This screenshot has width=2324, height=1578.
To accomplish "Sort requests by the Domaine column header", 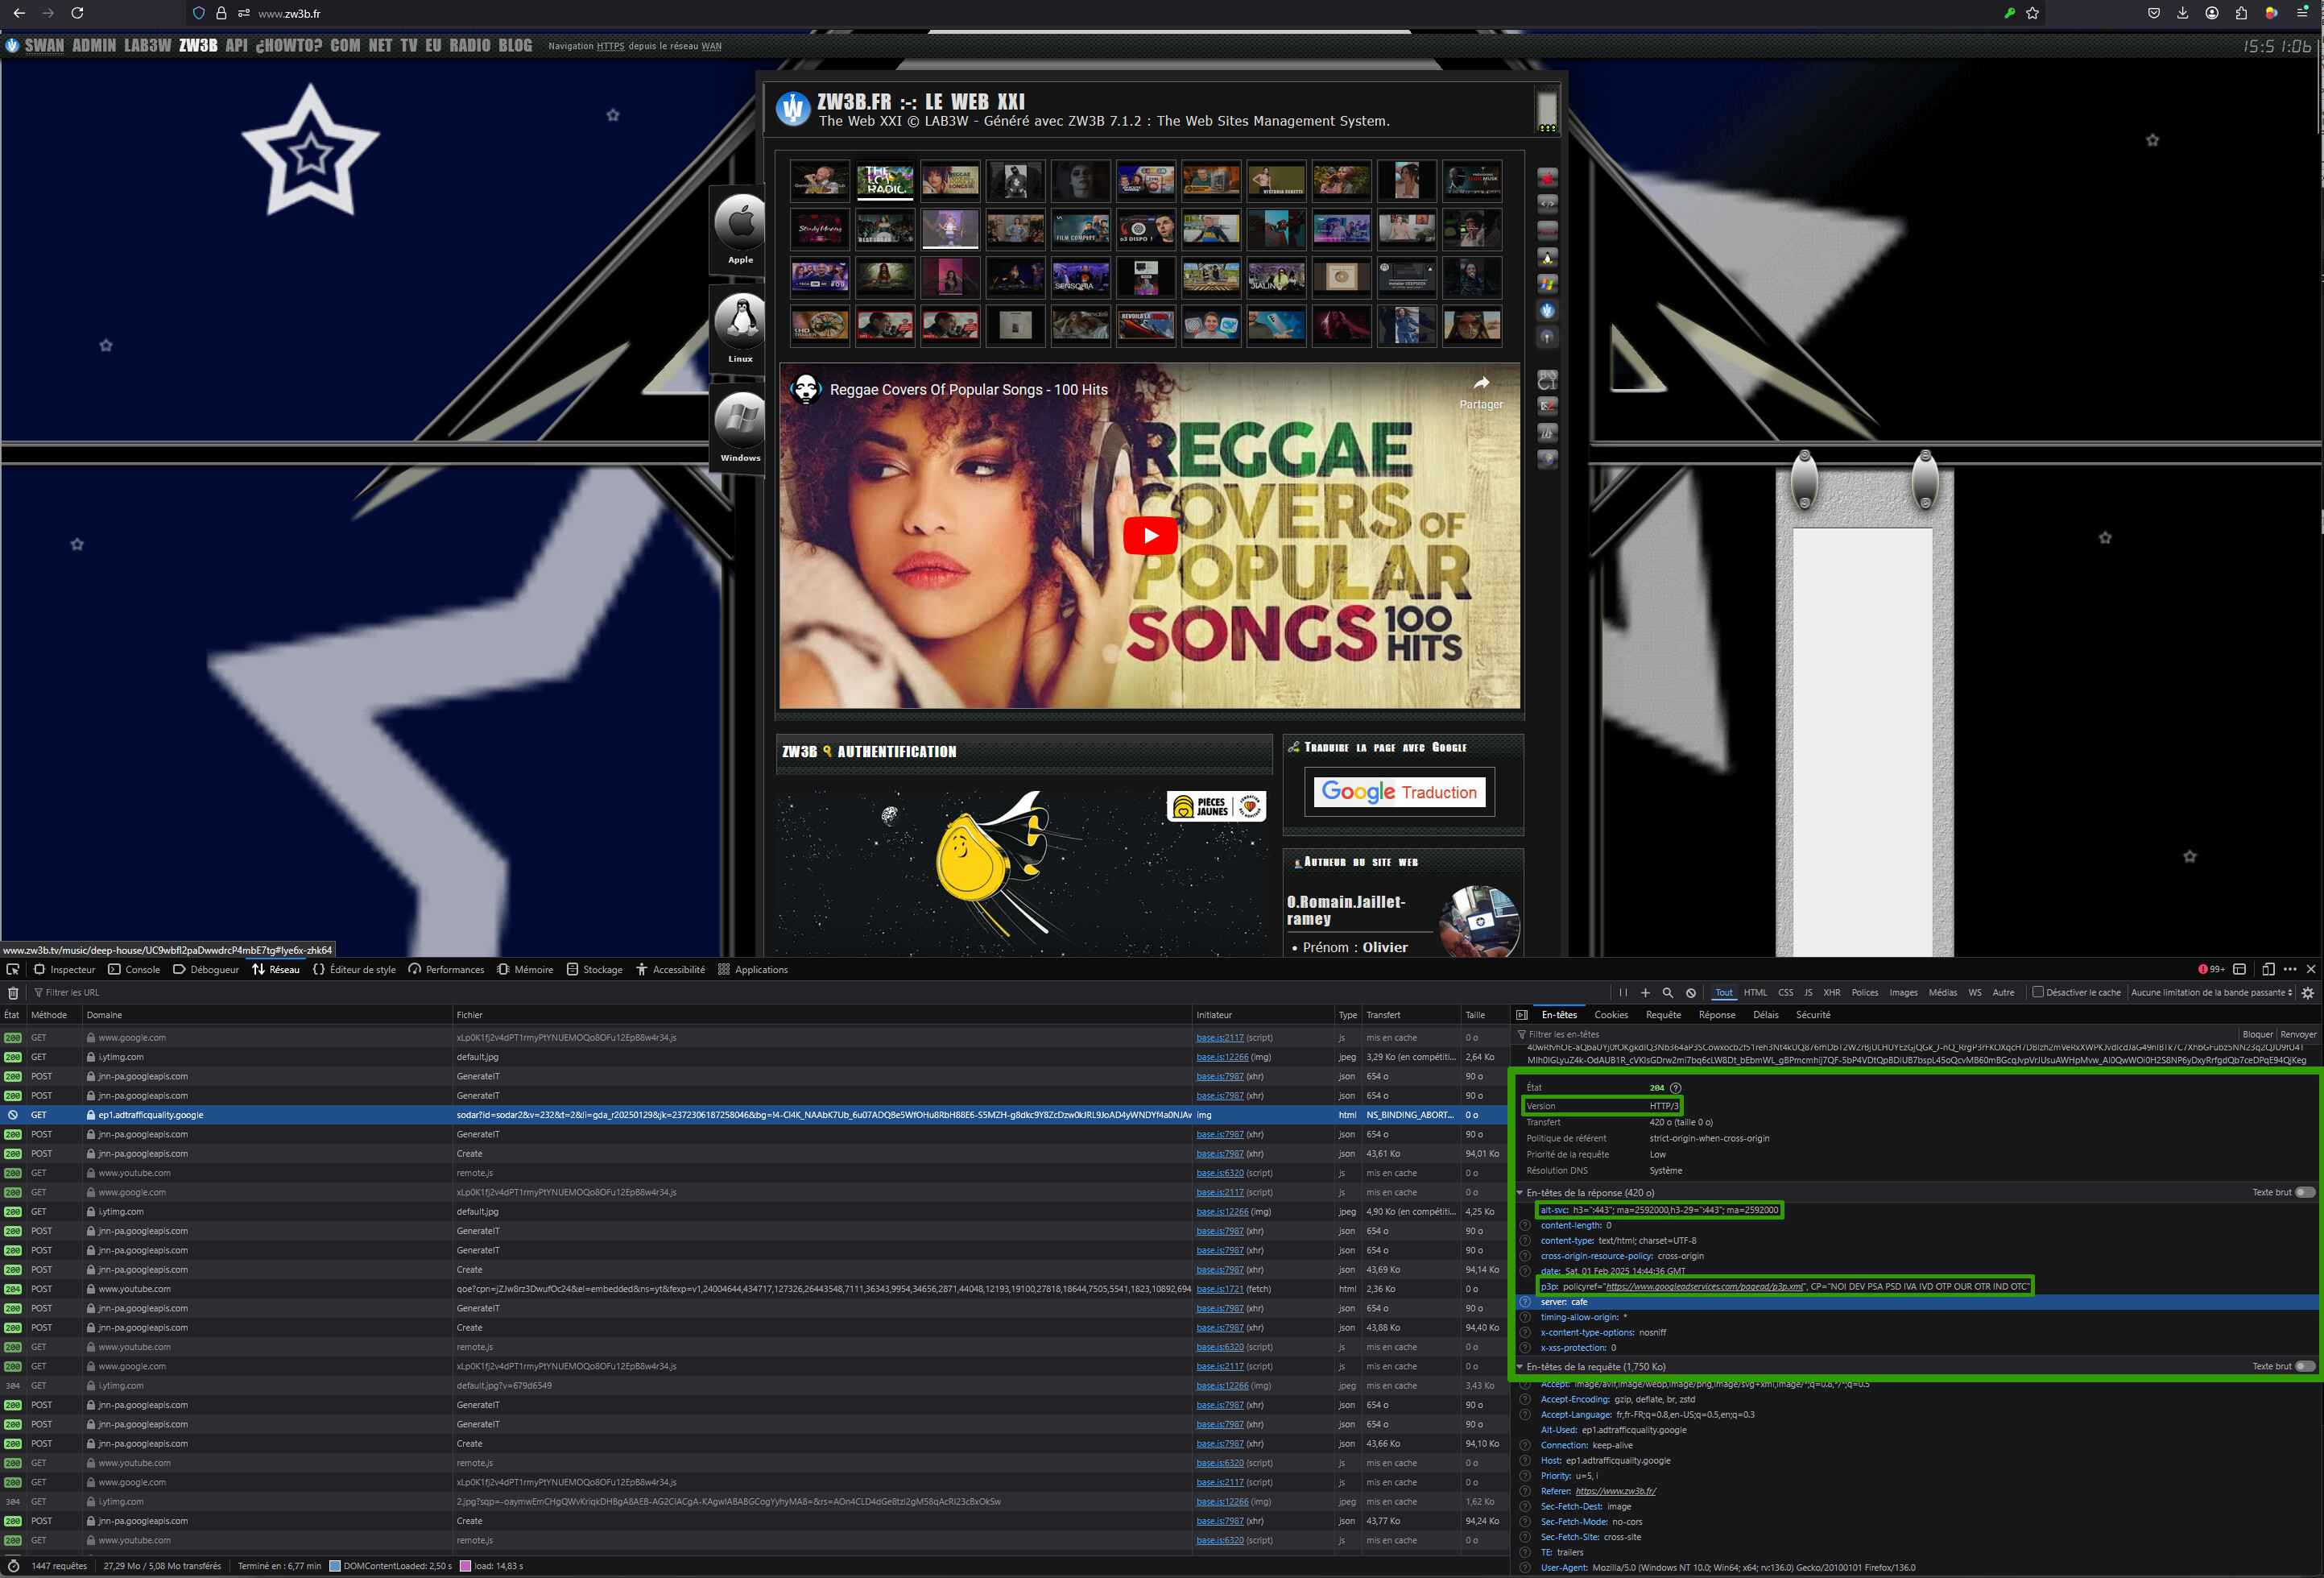I will point(268,1015).
